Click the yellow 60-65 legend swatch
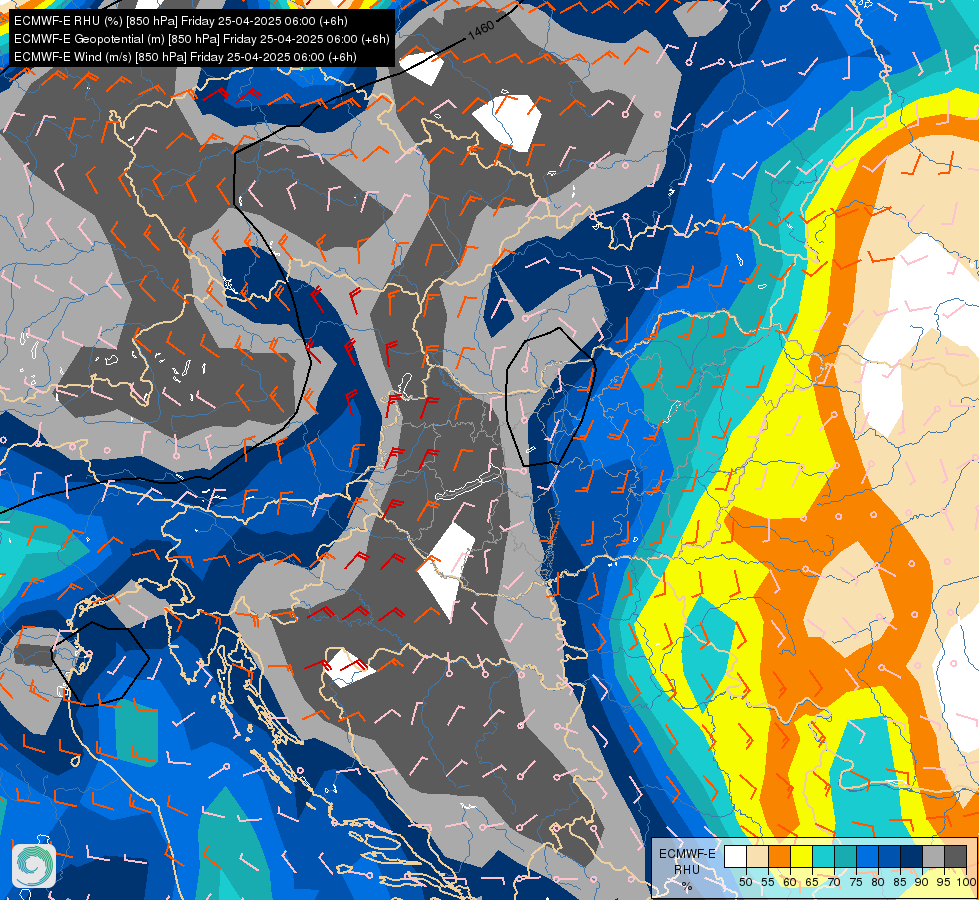The image size is (979, 900). 802,856
